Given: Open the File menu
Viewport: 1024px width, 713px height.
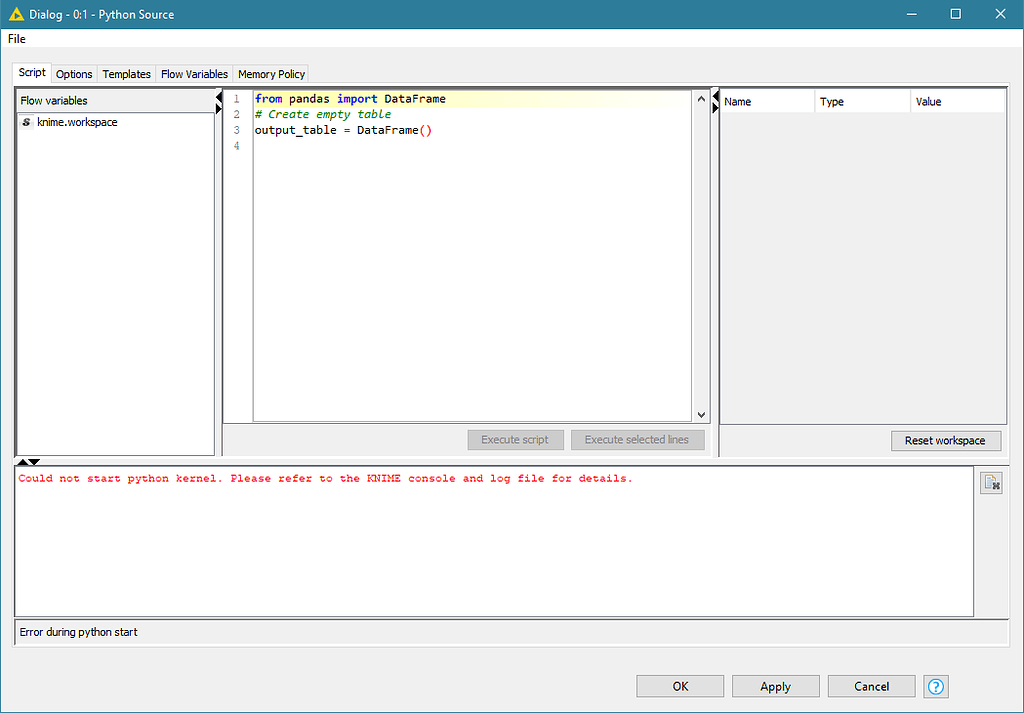Looking at the screenshot, I should click(16, 38).
